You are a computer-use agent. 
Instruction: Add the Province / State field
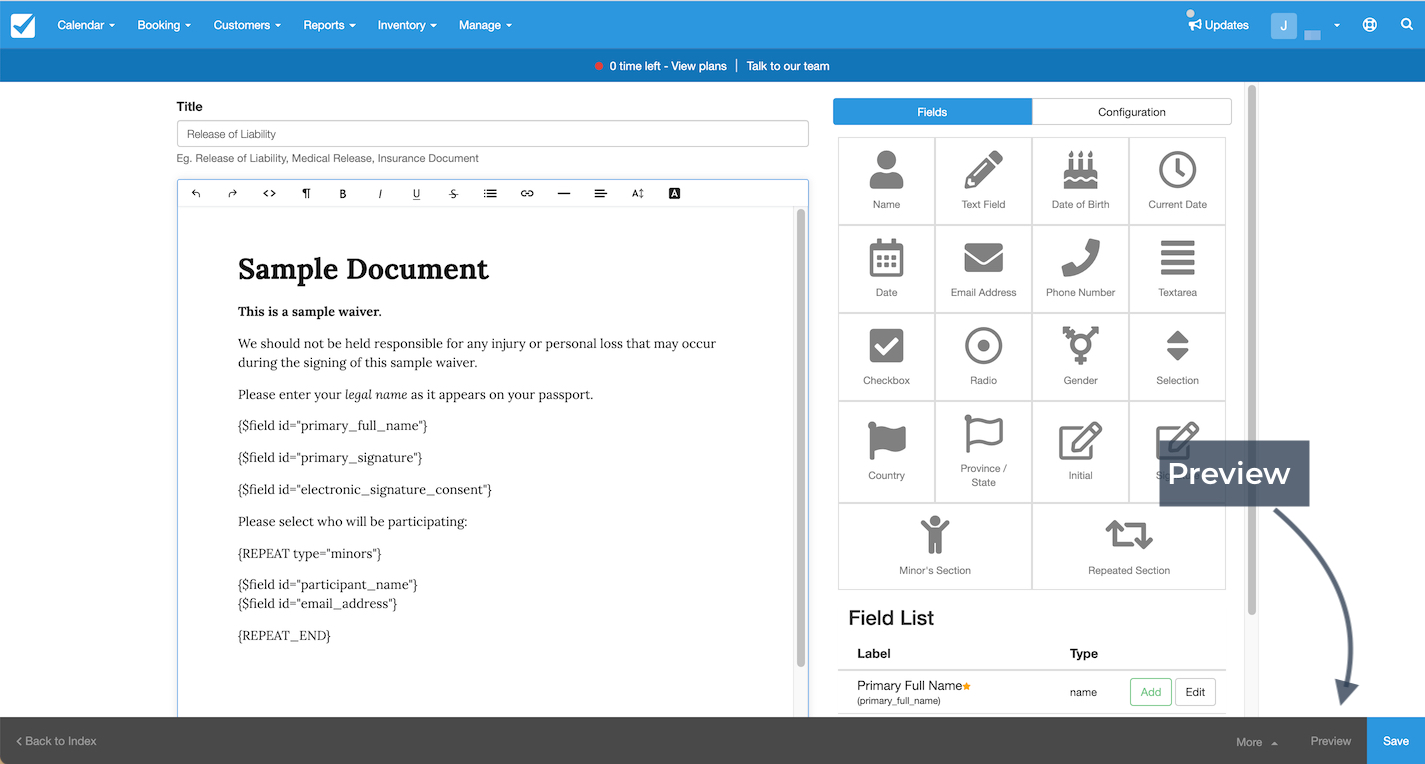point(983,452)
